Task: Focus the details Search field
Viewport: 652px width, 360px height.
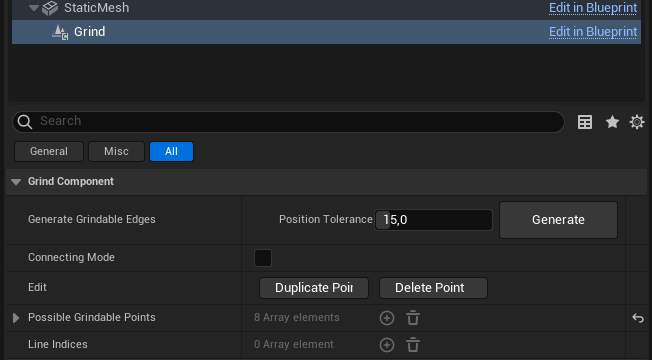Action: 288,121
